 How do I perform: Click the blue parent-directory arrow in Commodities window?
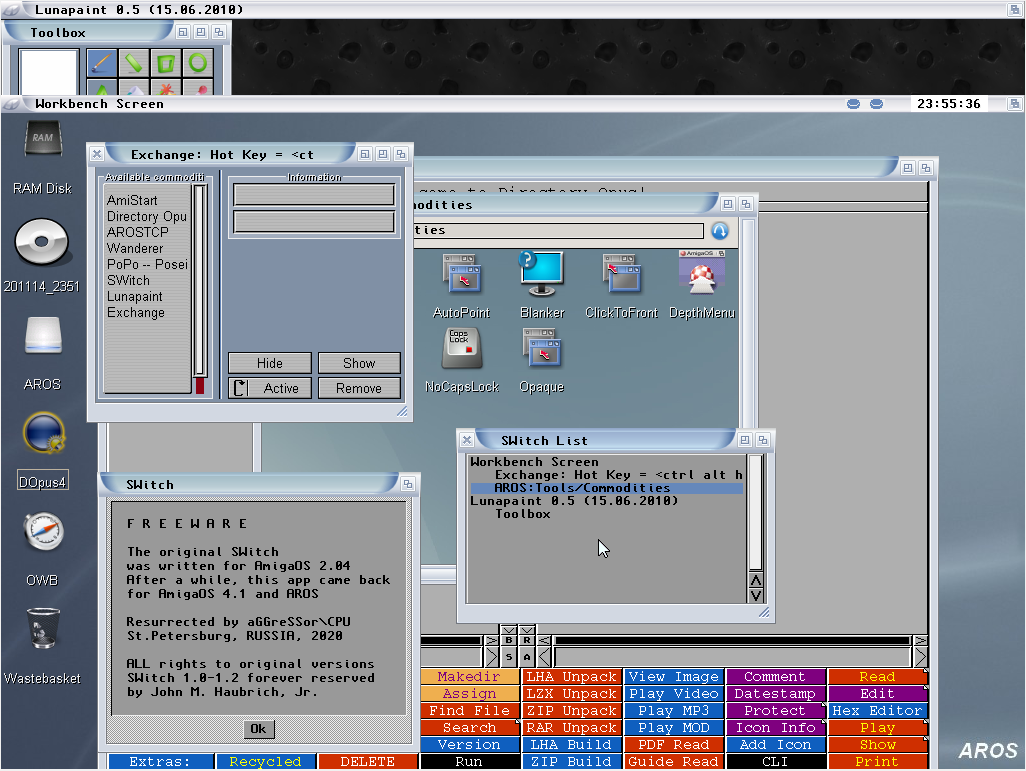[x=720, y=230]
